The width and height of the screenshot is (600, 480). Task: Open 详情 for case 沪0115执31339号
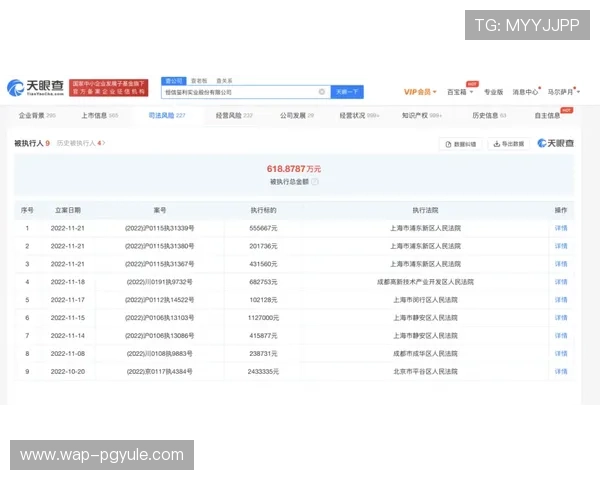(x=561, y=228)
